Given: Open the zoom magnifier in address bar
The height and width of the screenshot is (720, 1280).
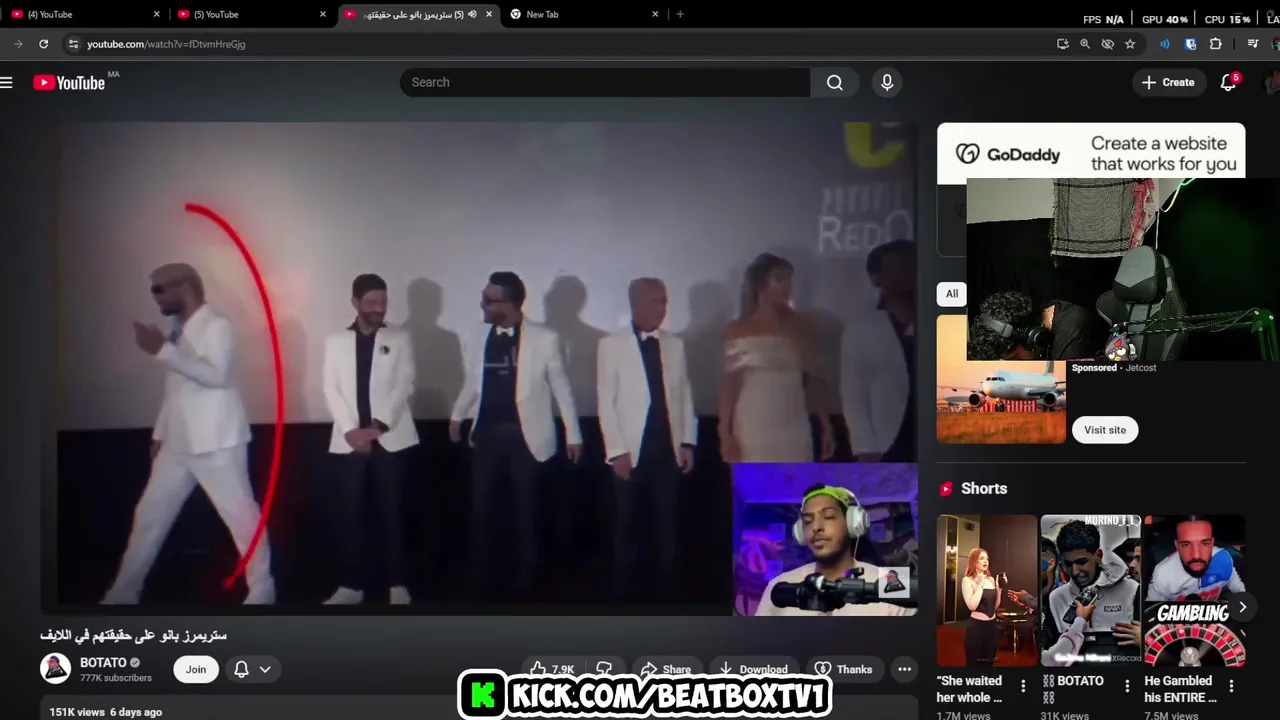Looking at the screenshot, I should [1085, 44].
